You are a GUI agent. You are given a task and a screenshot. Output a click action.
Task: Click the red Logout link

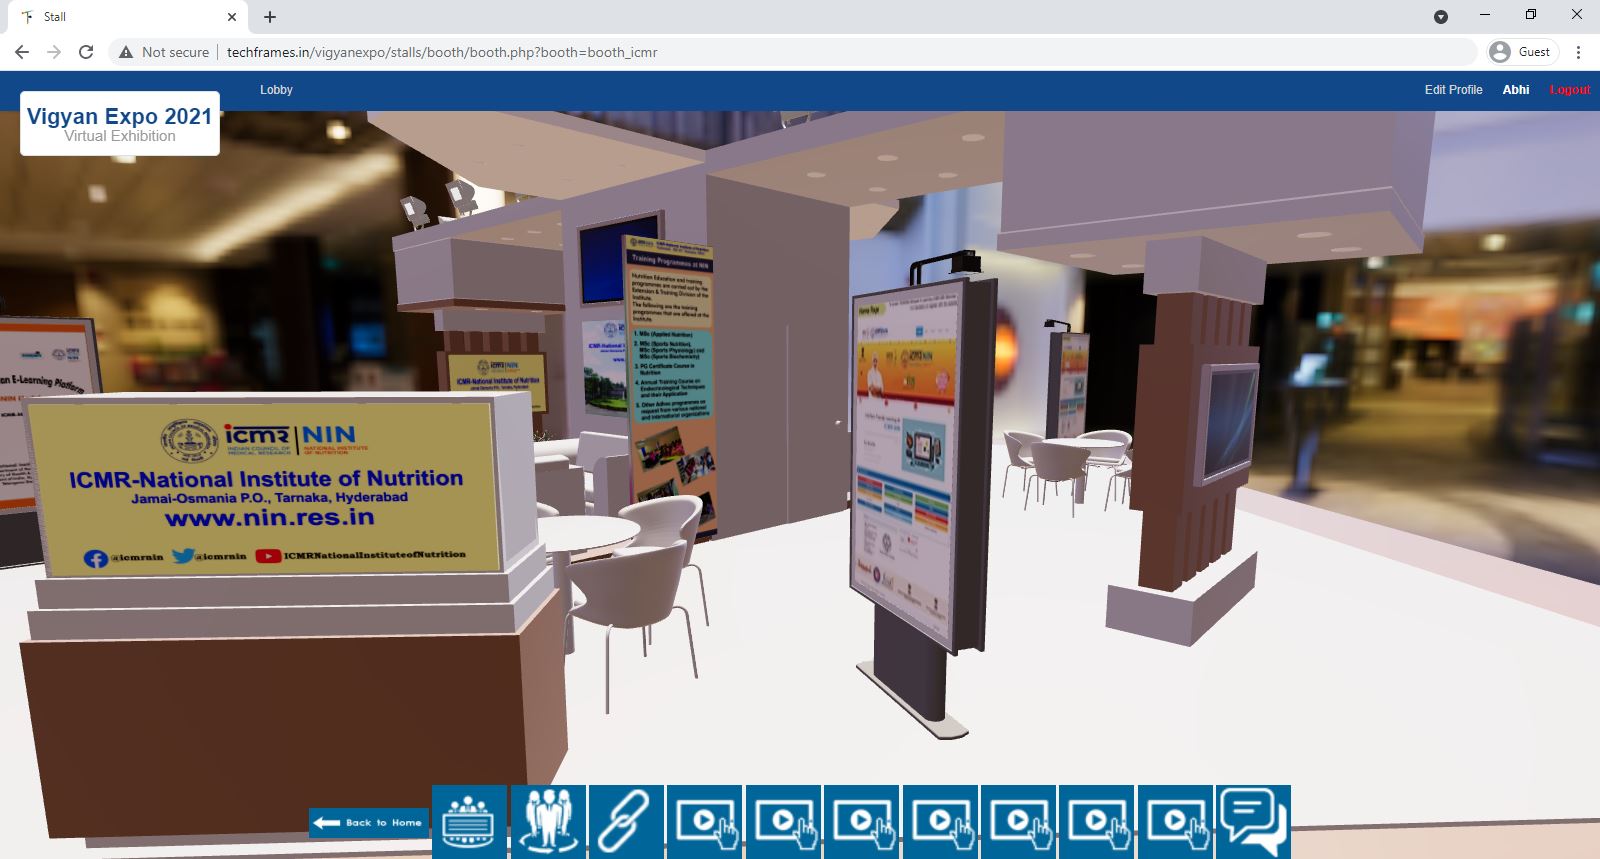[1569, 90]
